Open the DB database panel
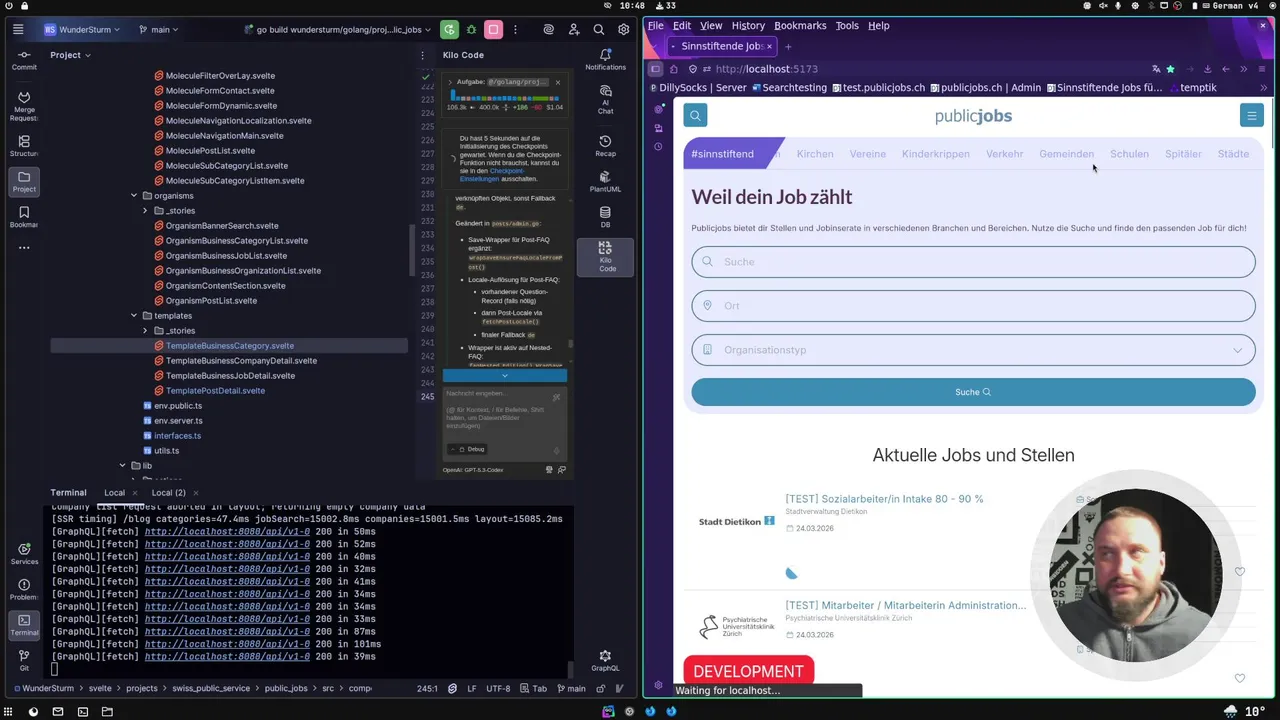The image size is (1280, 720). 605,217
